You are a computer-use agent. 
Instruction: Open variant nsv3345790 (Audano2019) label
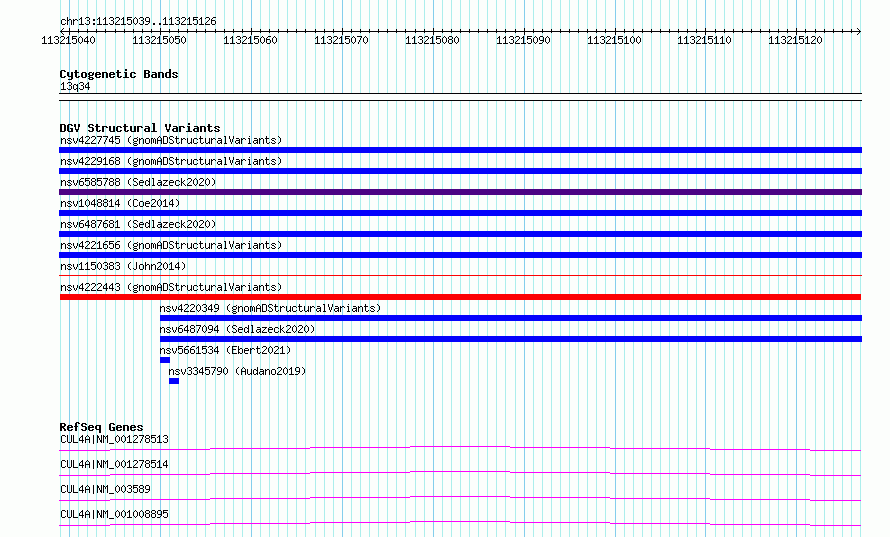coord(237,371)
